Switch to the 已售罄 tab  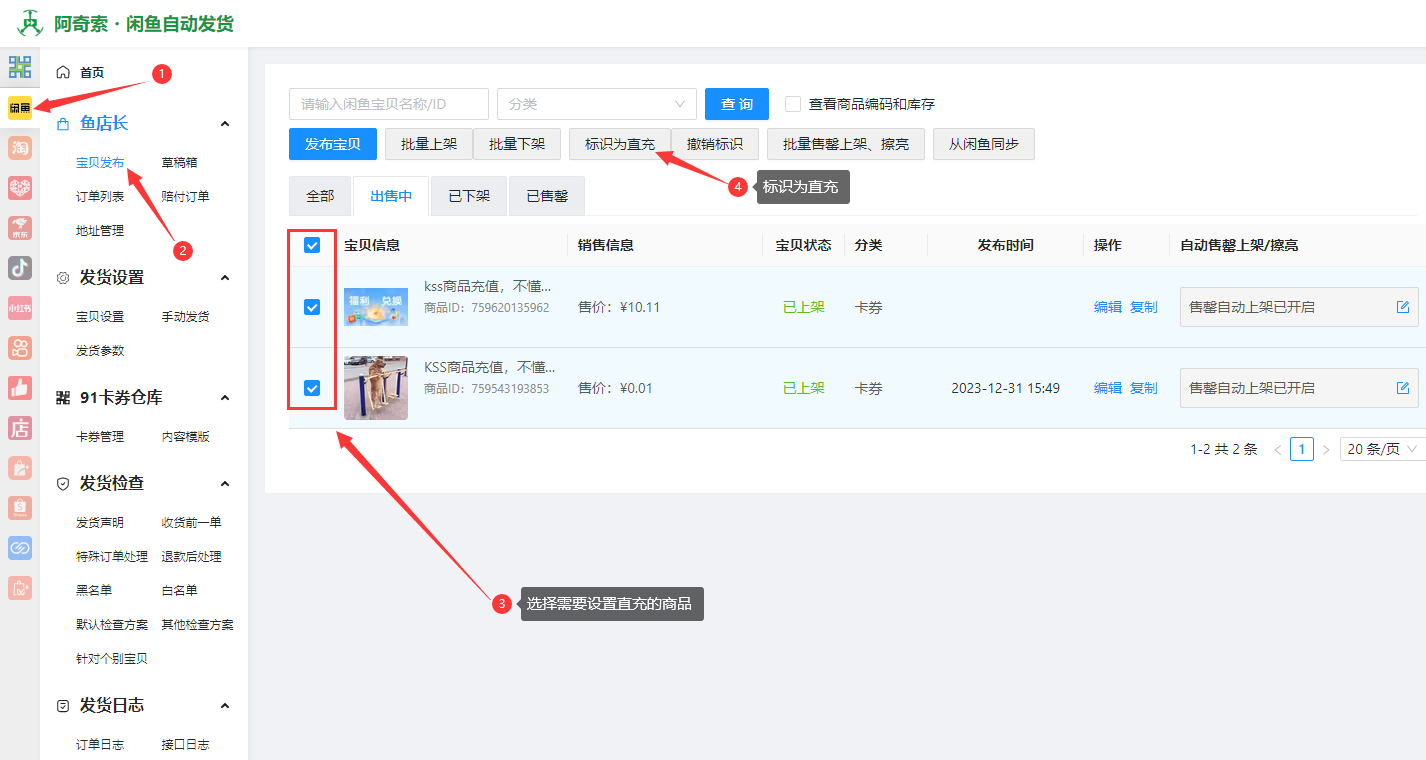[x=546, y=195]
